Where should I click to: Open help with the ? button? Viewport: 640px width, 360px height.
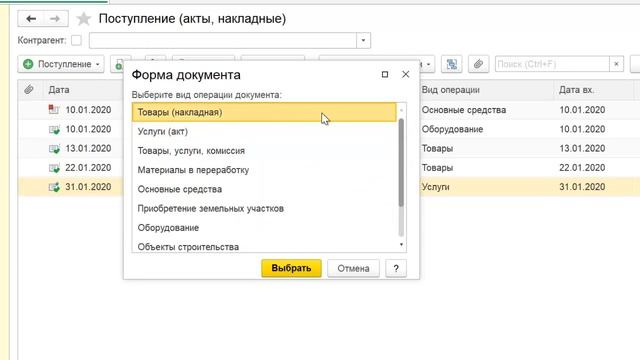(x=396, y=268)
